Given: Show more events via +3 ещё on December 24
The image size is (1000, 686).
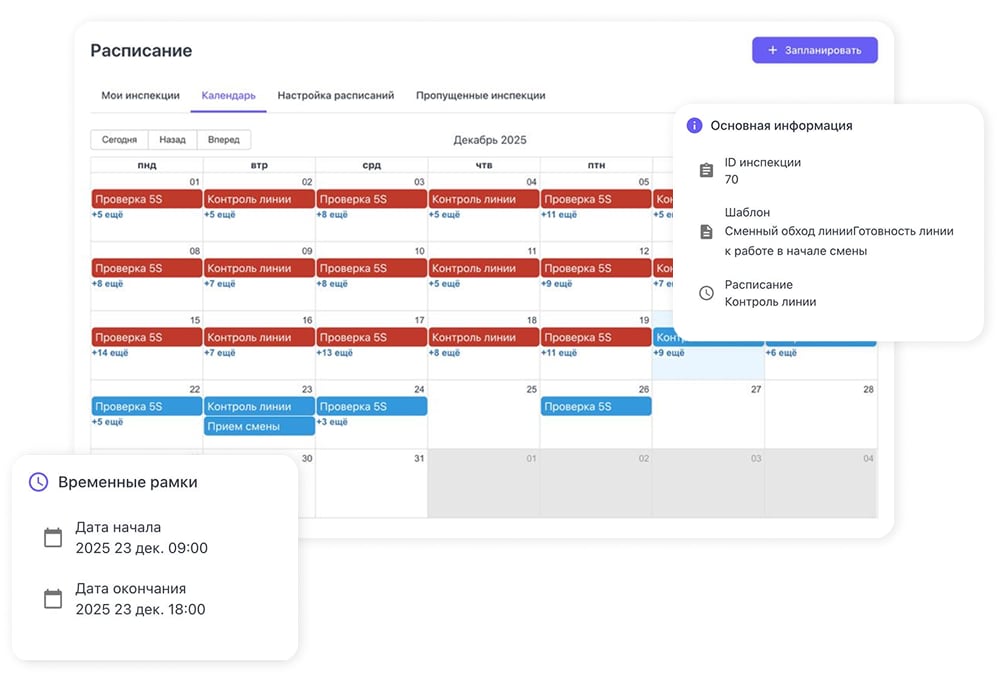Looking at the screenshot, I should 332,422.
